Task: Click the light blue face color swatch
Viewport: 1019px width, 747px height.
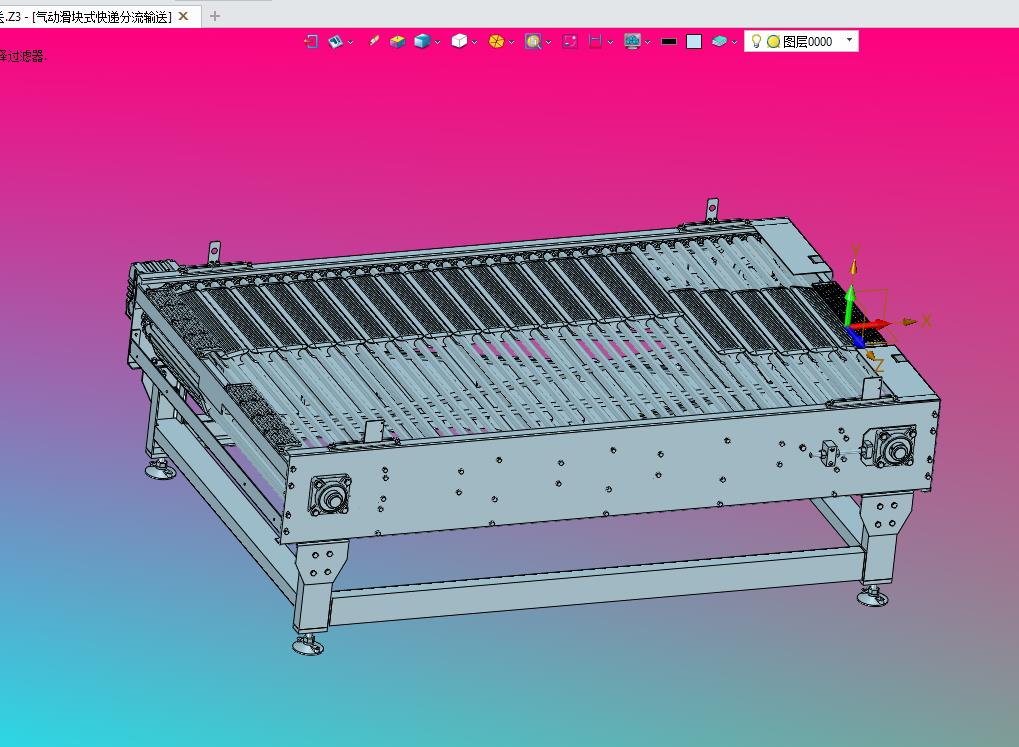Action: pos(694,42)
